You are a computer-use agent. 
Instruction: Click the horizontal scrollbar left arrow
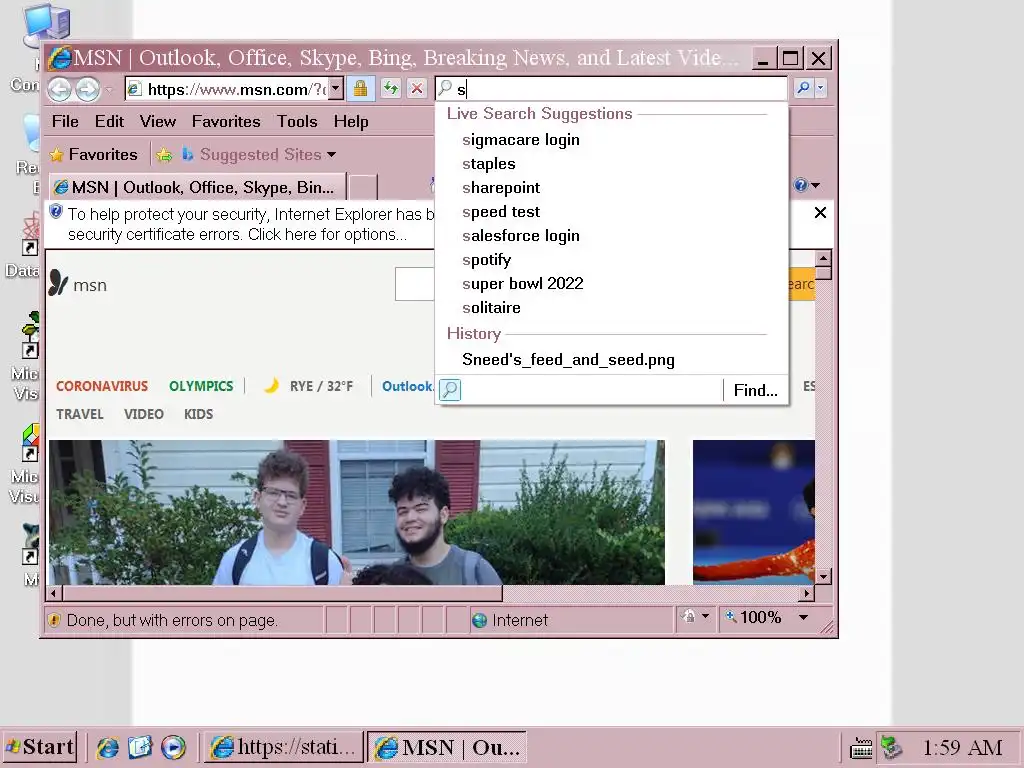(x=54, y=593)
